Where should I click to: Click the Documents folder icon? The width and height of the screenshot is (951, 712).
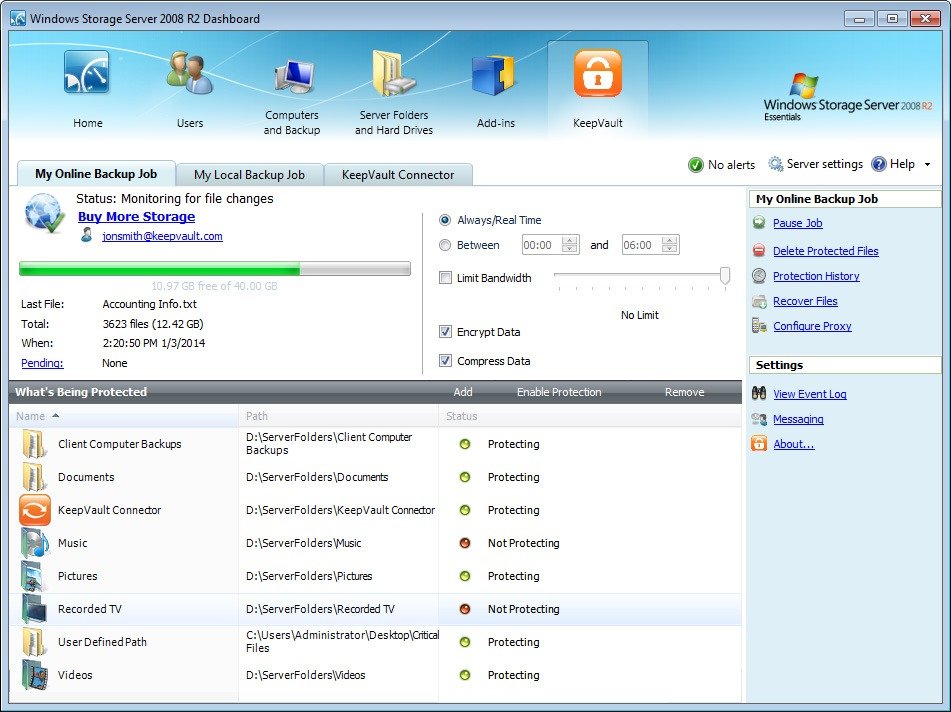[x=33, y=477]
